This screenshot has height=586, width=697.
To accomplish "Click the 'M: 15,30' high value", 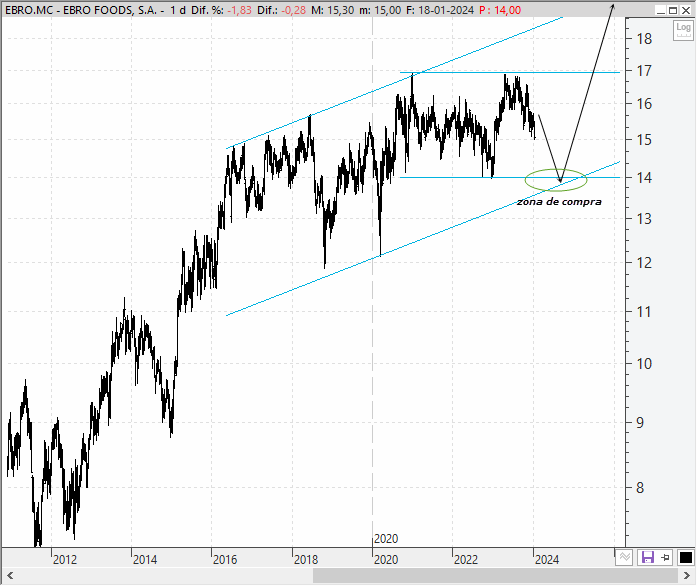I will click(332, 10).
